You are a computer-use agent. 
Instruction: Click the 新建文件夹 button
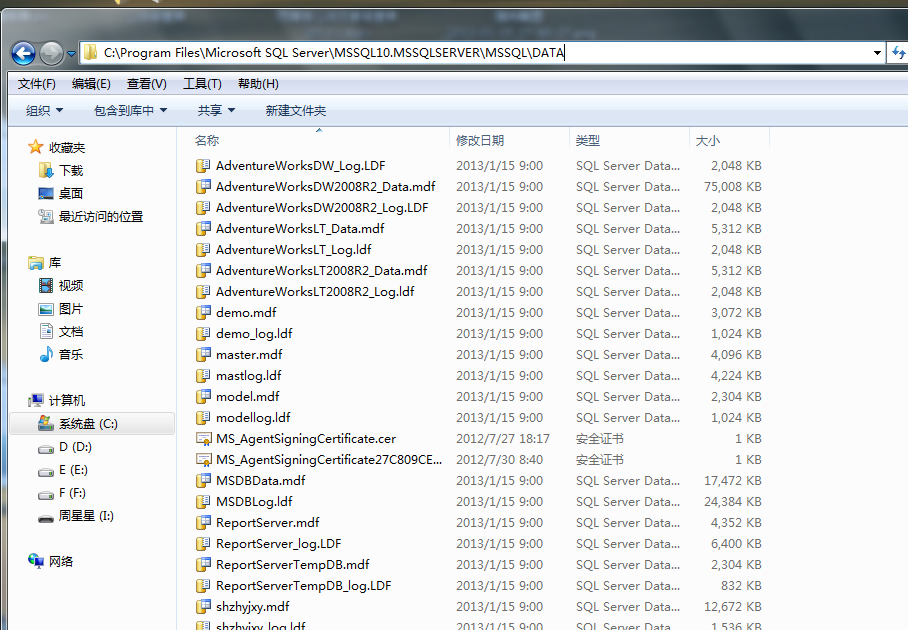295,111
